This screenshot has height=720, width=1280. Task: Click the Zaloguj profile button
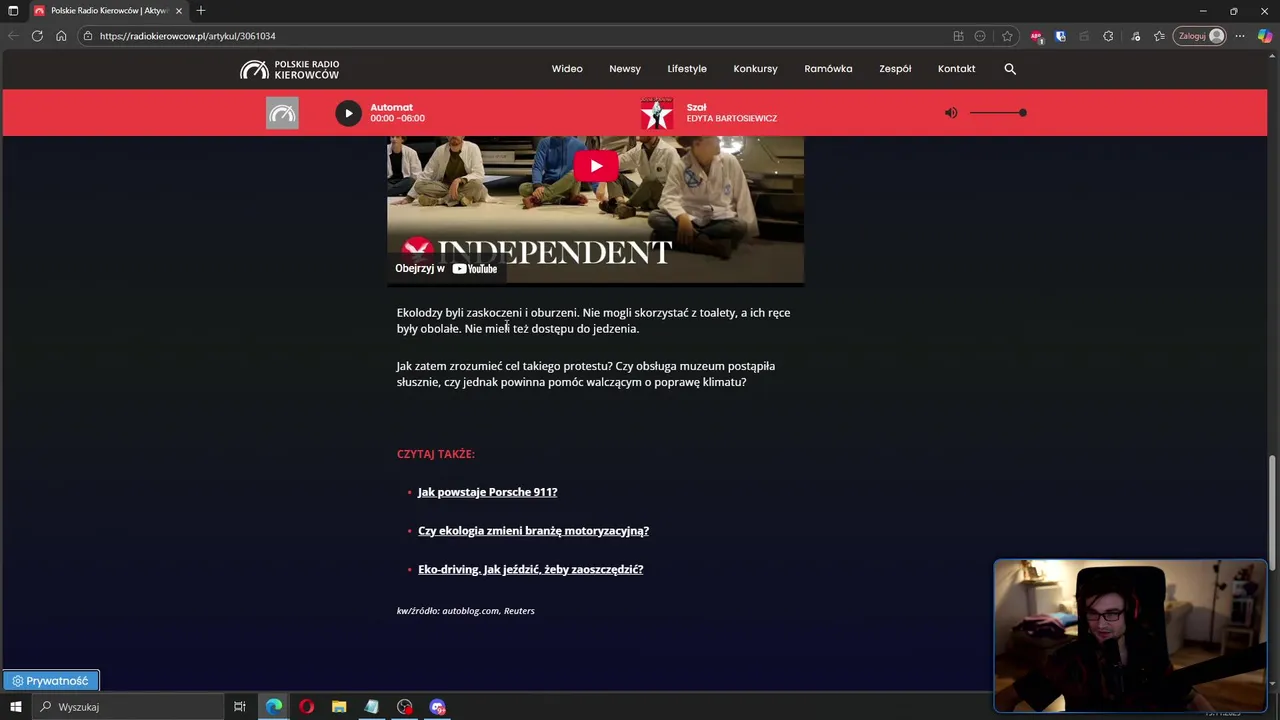coord(1200,36)
